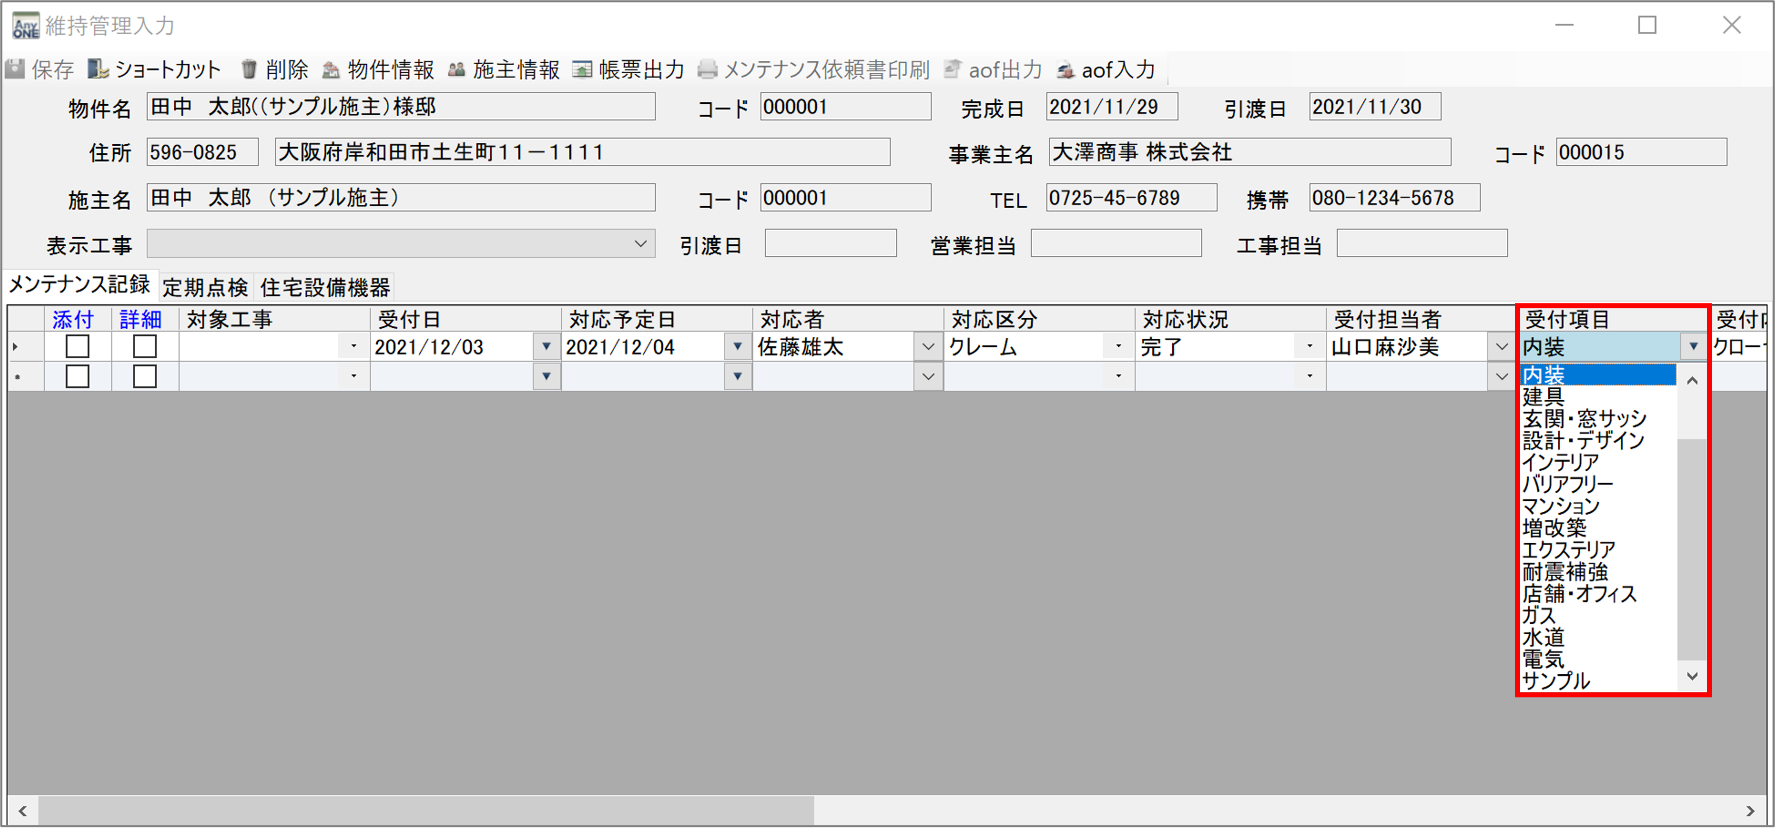Open 物件情報 property info icon
The width and height of the screenshot is (1775, 828).
(331, 70)
